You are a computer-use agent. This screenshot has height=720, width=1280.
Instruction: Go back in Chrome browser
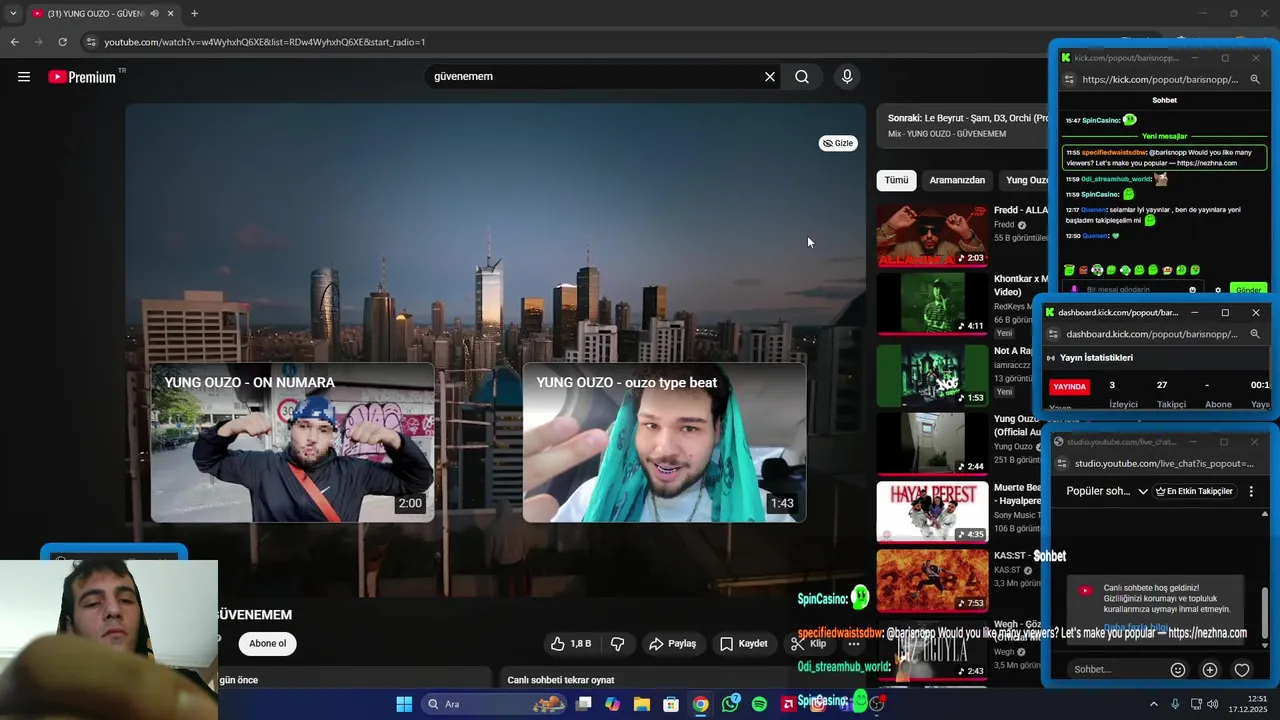click(x=14, y=42)
